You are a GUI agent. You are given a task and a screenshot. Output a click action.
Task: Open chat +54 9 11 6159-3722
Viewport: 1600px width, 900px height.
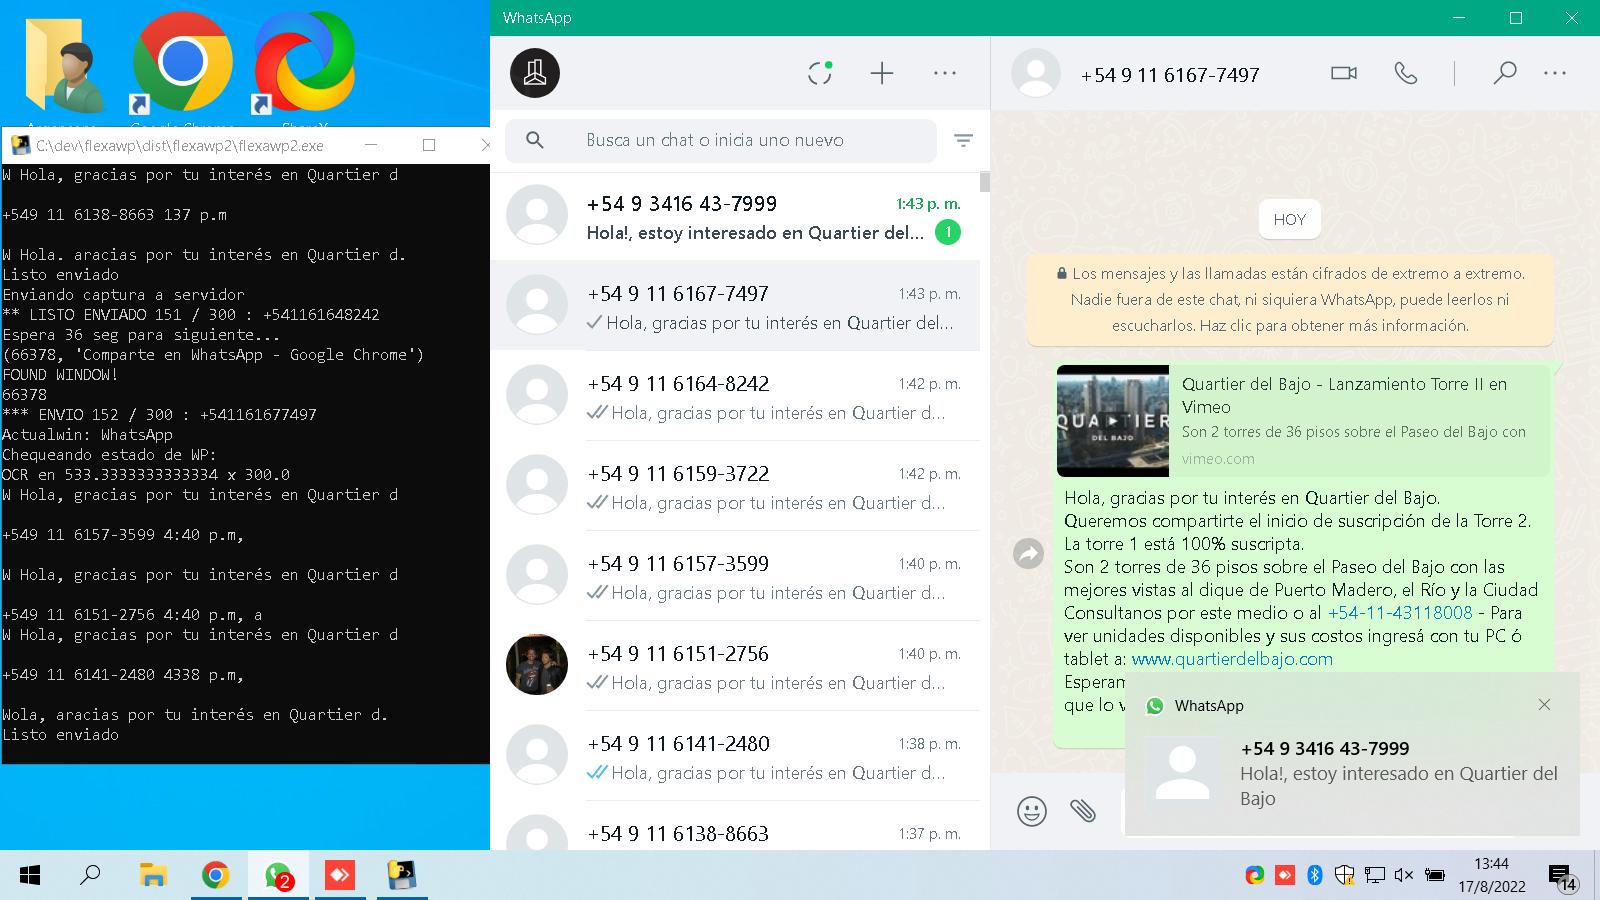click(735, 486)
